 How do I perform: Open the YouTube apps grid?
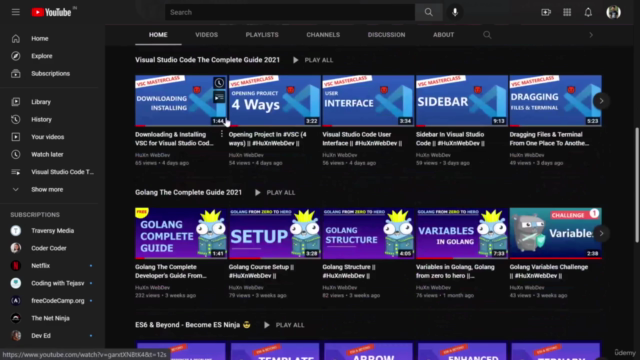tap(567, 12)
